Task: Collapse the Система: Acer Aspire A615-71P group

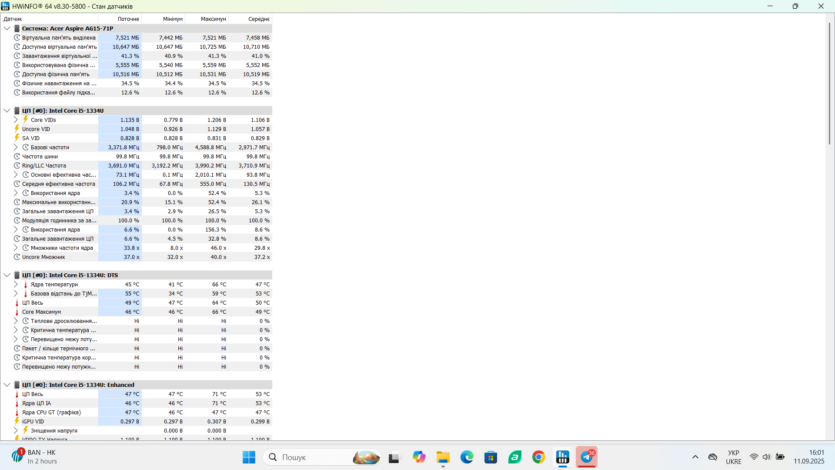Action: 7,28
